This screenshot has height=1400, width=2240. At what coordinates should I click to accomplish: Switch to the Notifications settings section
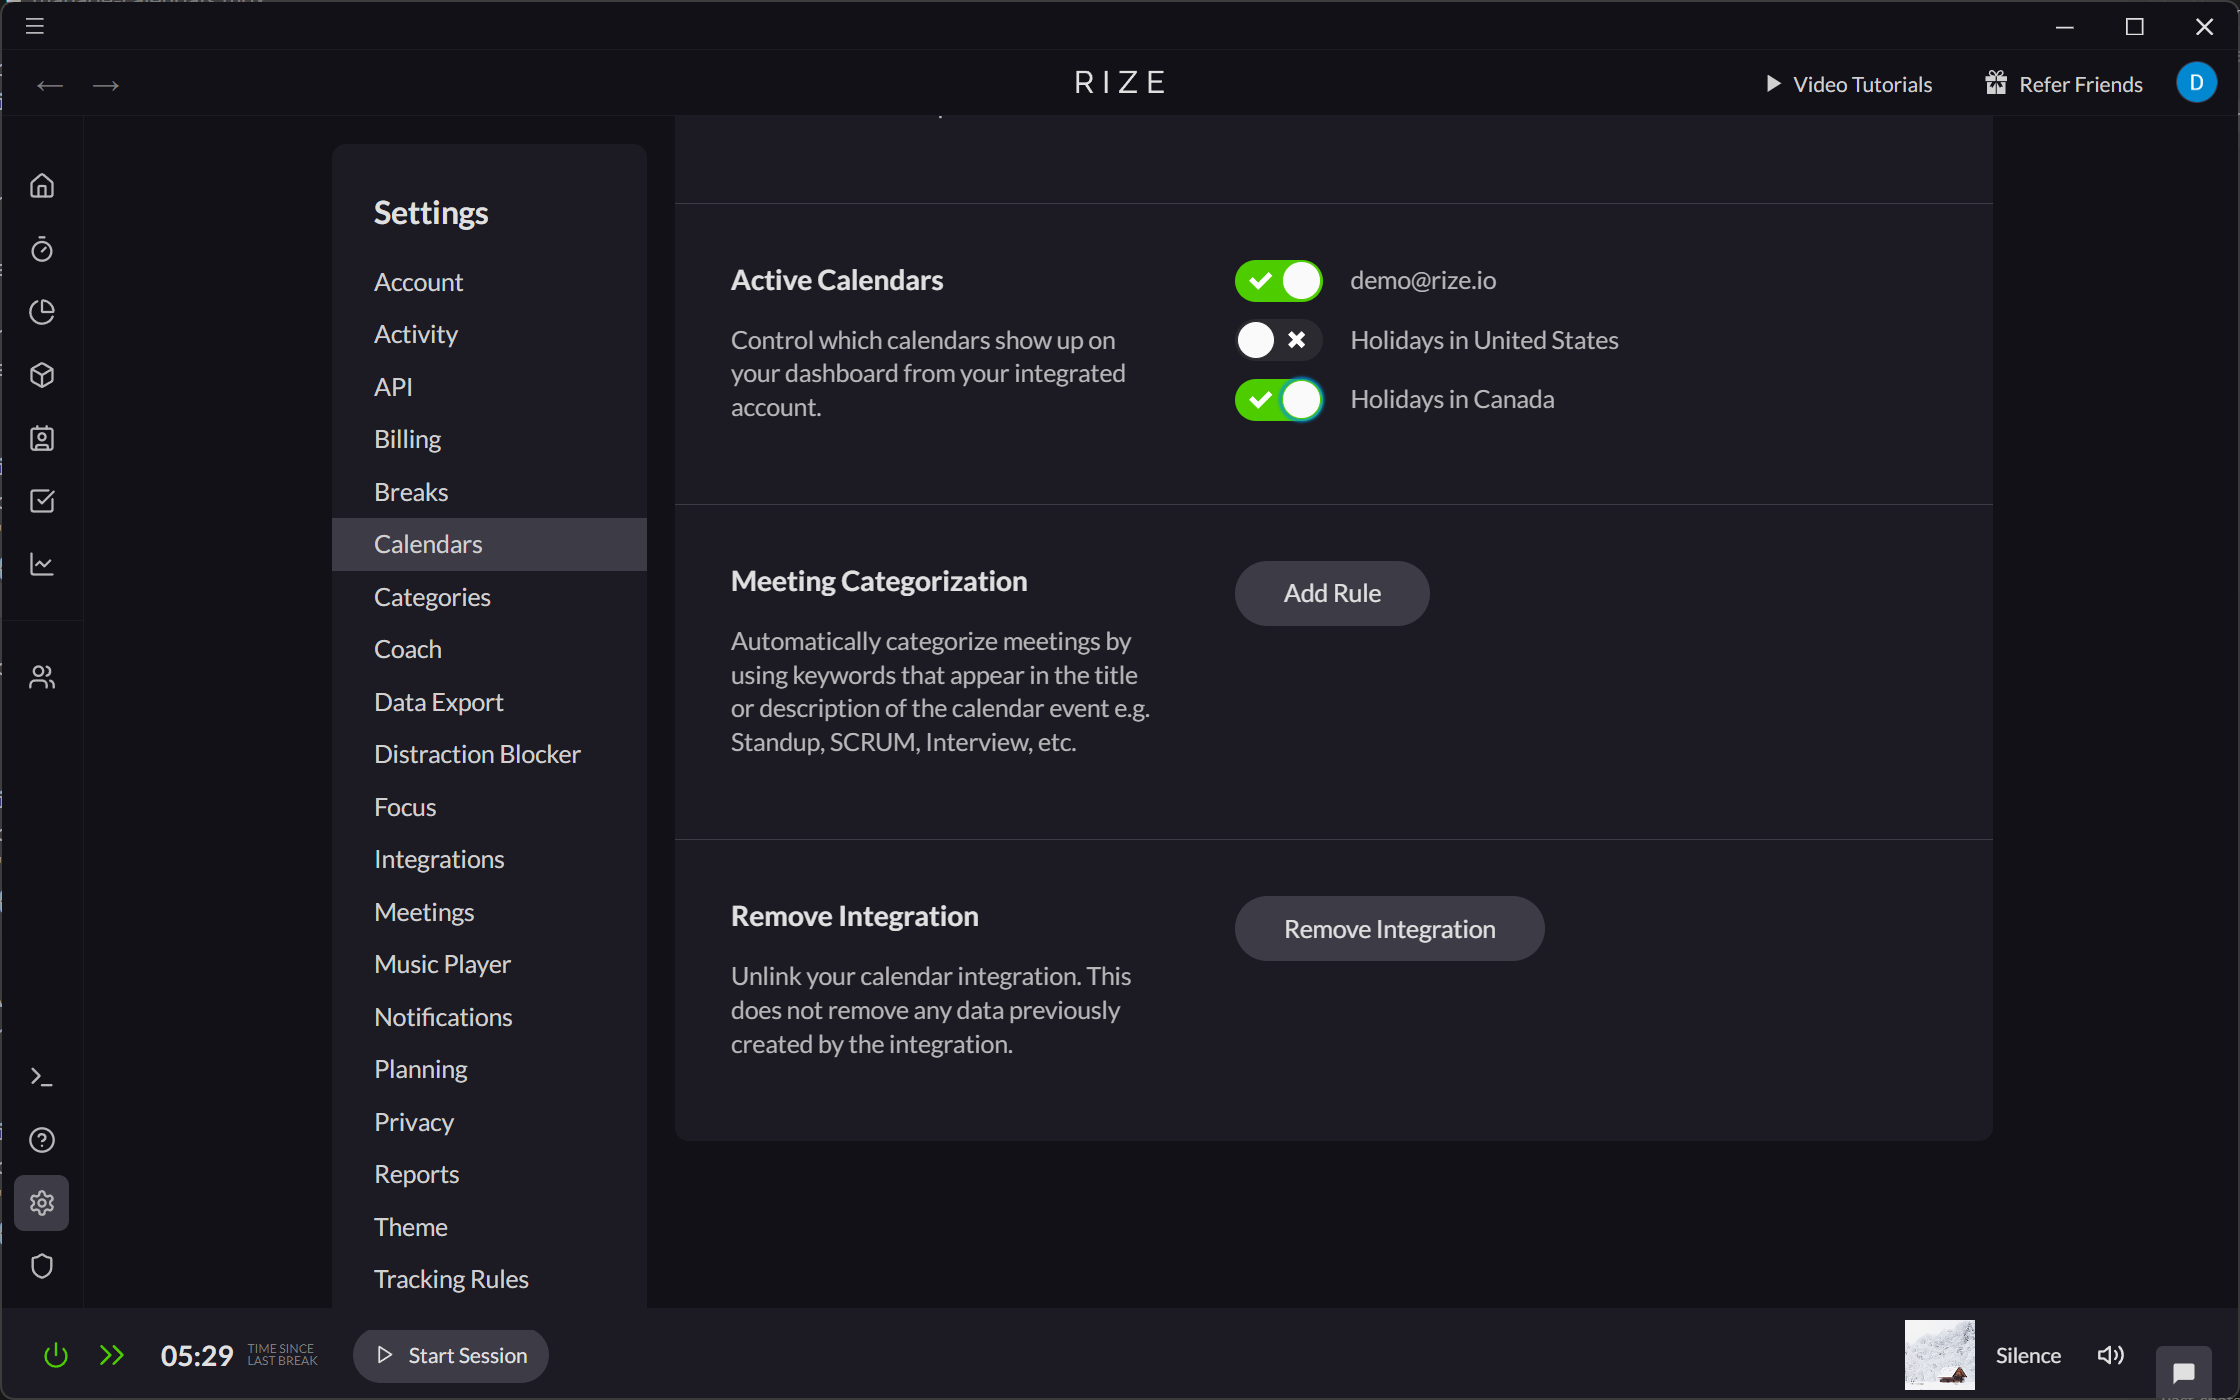[443, 1016]
